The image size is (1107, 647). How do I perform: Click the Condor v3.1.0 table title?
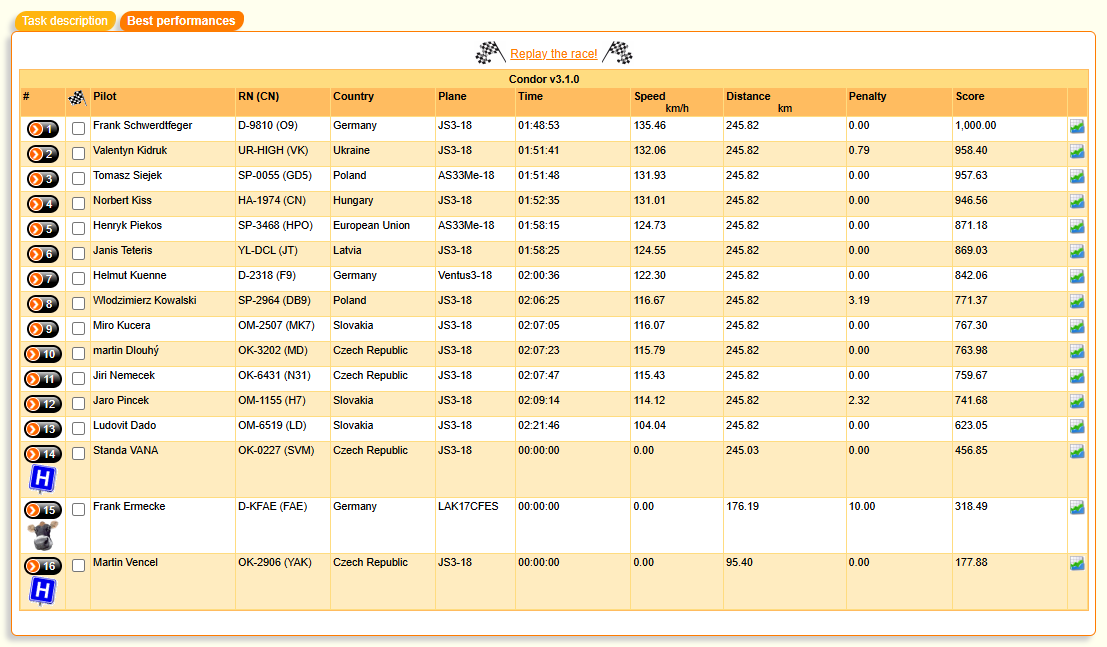[544, 79]
